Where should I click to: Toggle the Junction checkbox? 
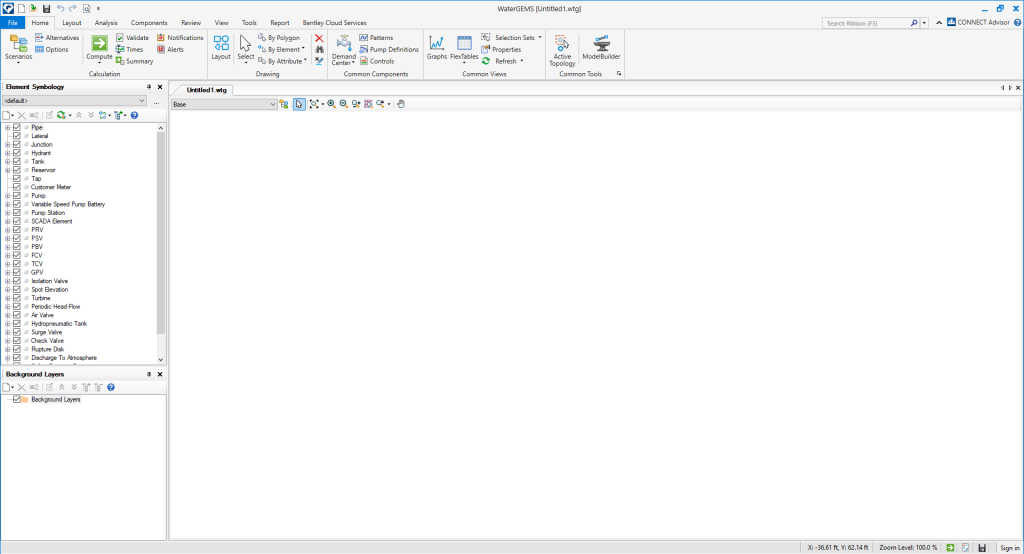[x=17, y=144]
